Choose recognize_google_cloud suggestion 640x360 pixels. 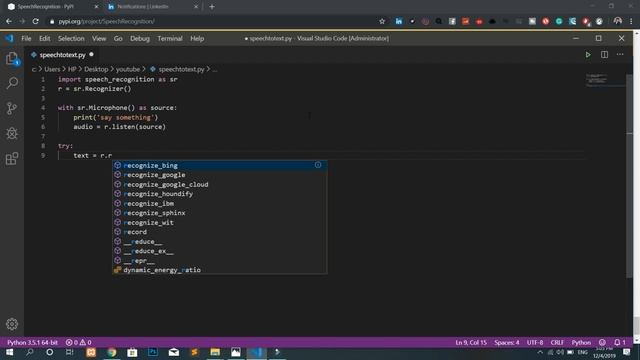point(220,184)
